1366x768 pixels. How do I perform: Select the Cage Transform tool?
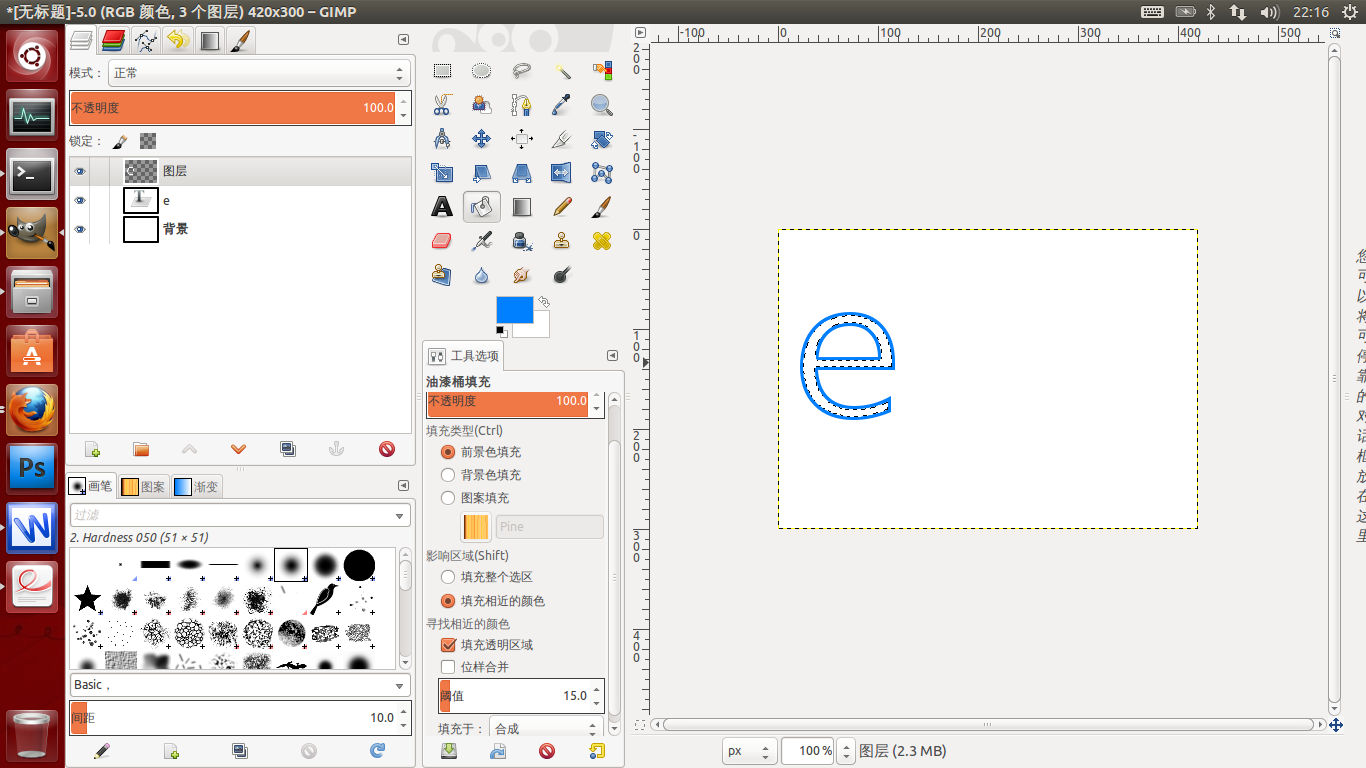click(x=602, y=173)
